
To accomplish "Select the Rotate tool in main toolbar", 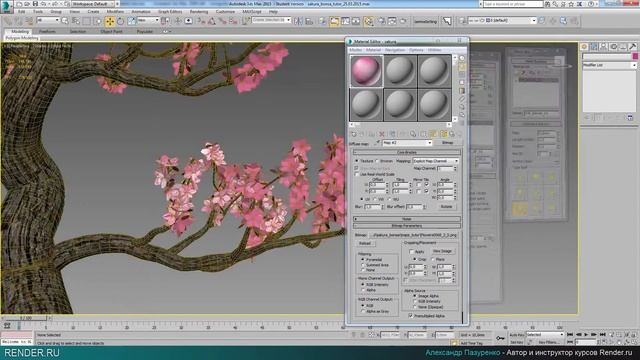I will click(120, 21).
